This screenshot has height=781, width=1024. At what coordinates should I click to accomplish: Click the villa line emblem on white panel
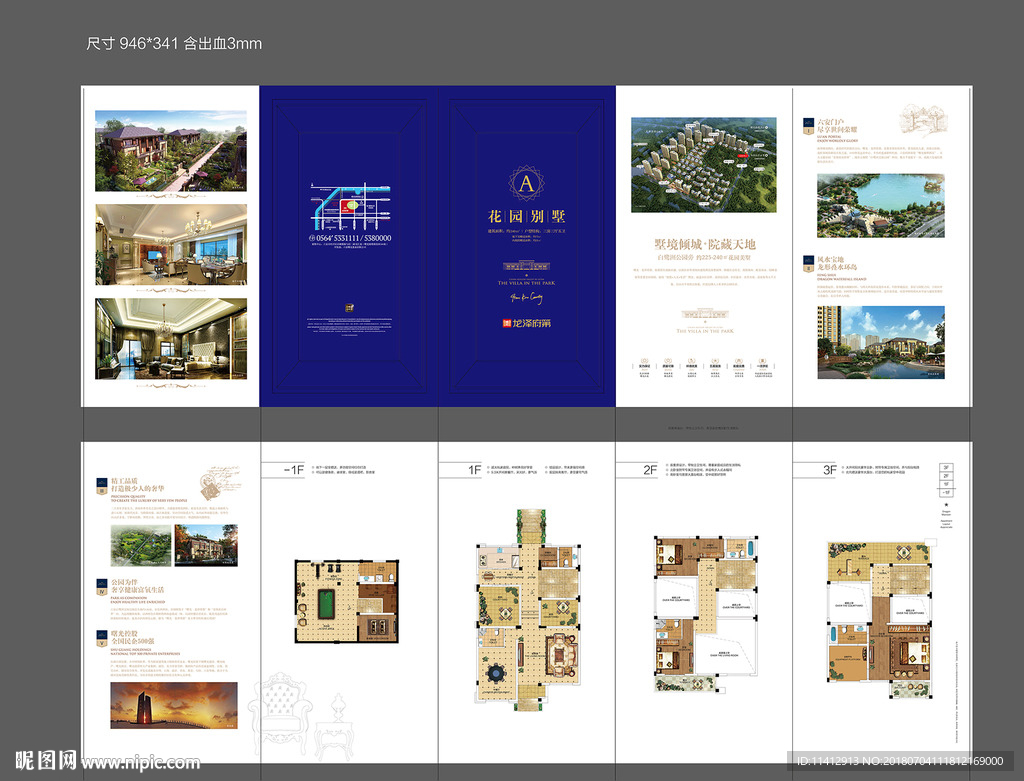[704, 314]
